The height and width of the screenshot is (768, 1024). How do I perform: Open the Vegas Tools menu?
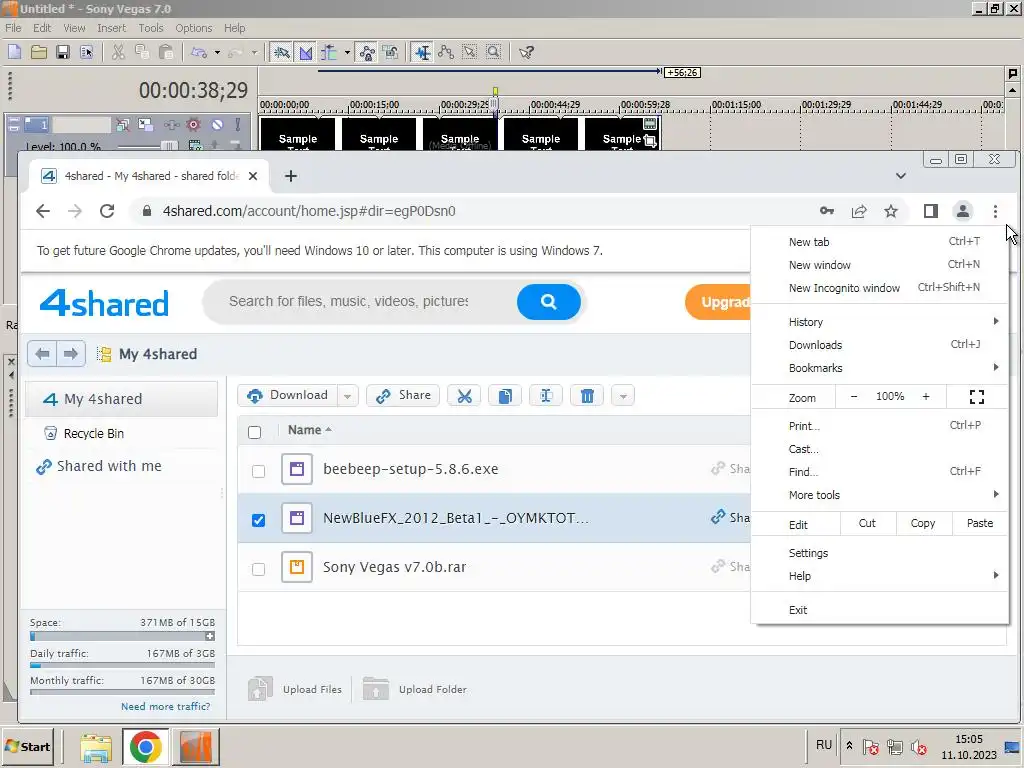tap(150, 28)
